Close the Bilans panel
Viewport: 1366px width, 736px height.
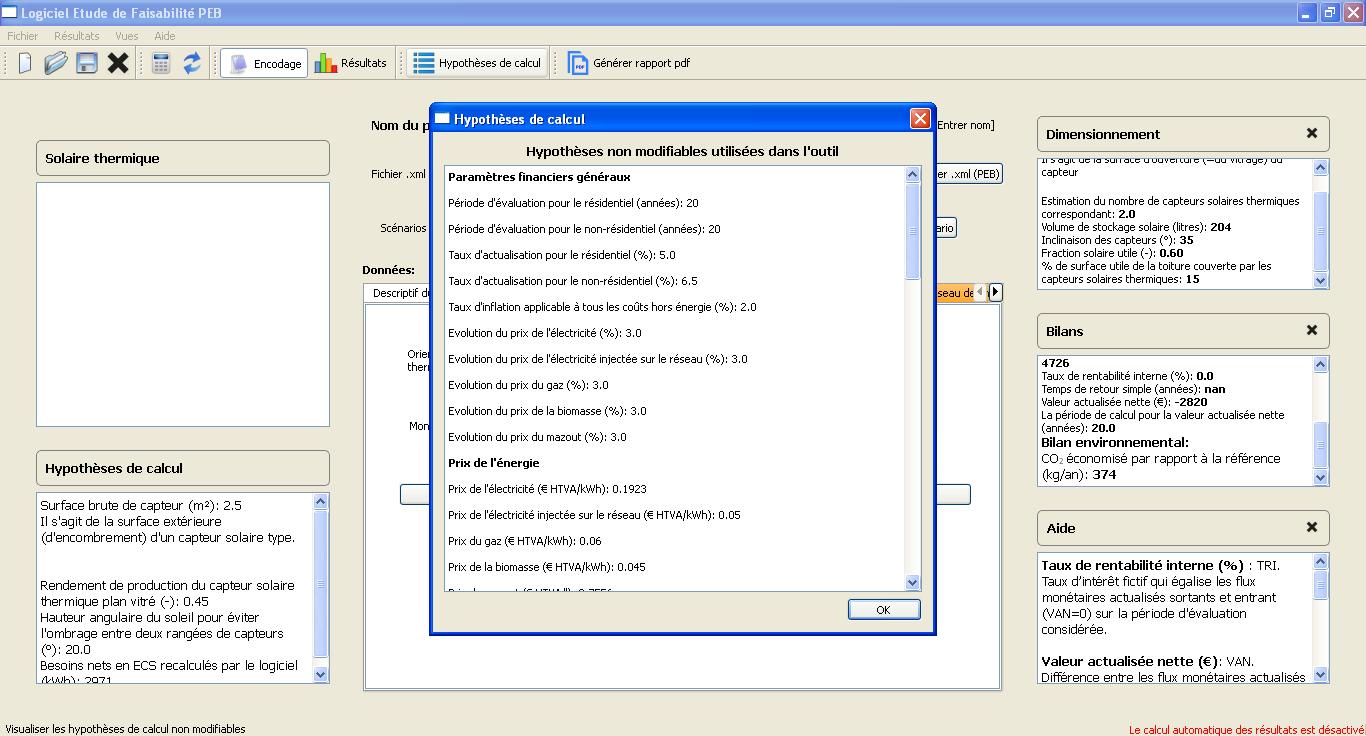pyautogui.click(x=1312, y=330)
